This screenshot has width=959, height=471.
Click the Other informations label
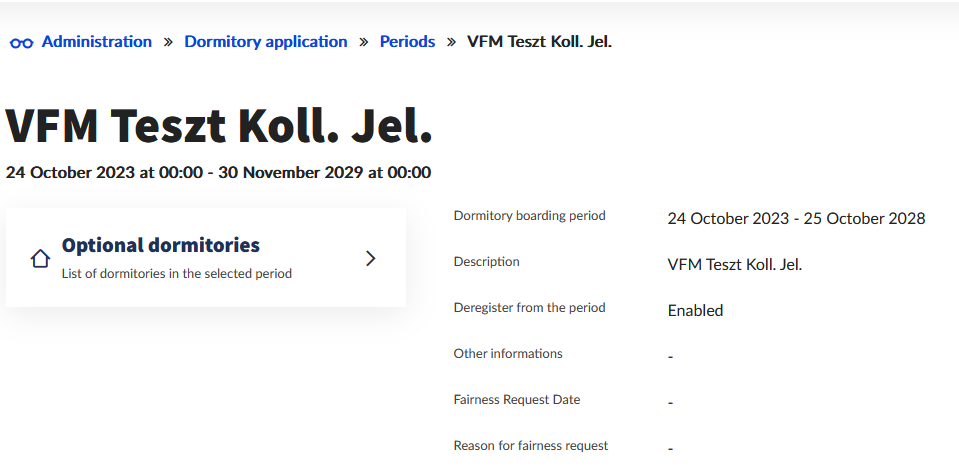[x=508, y=354]
